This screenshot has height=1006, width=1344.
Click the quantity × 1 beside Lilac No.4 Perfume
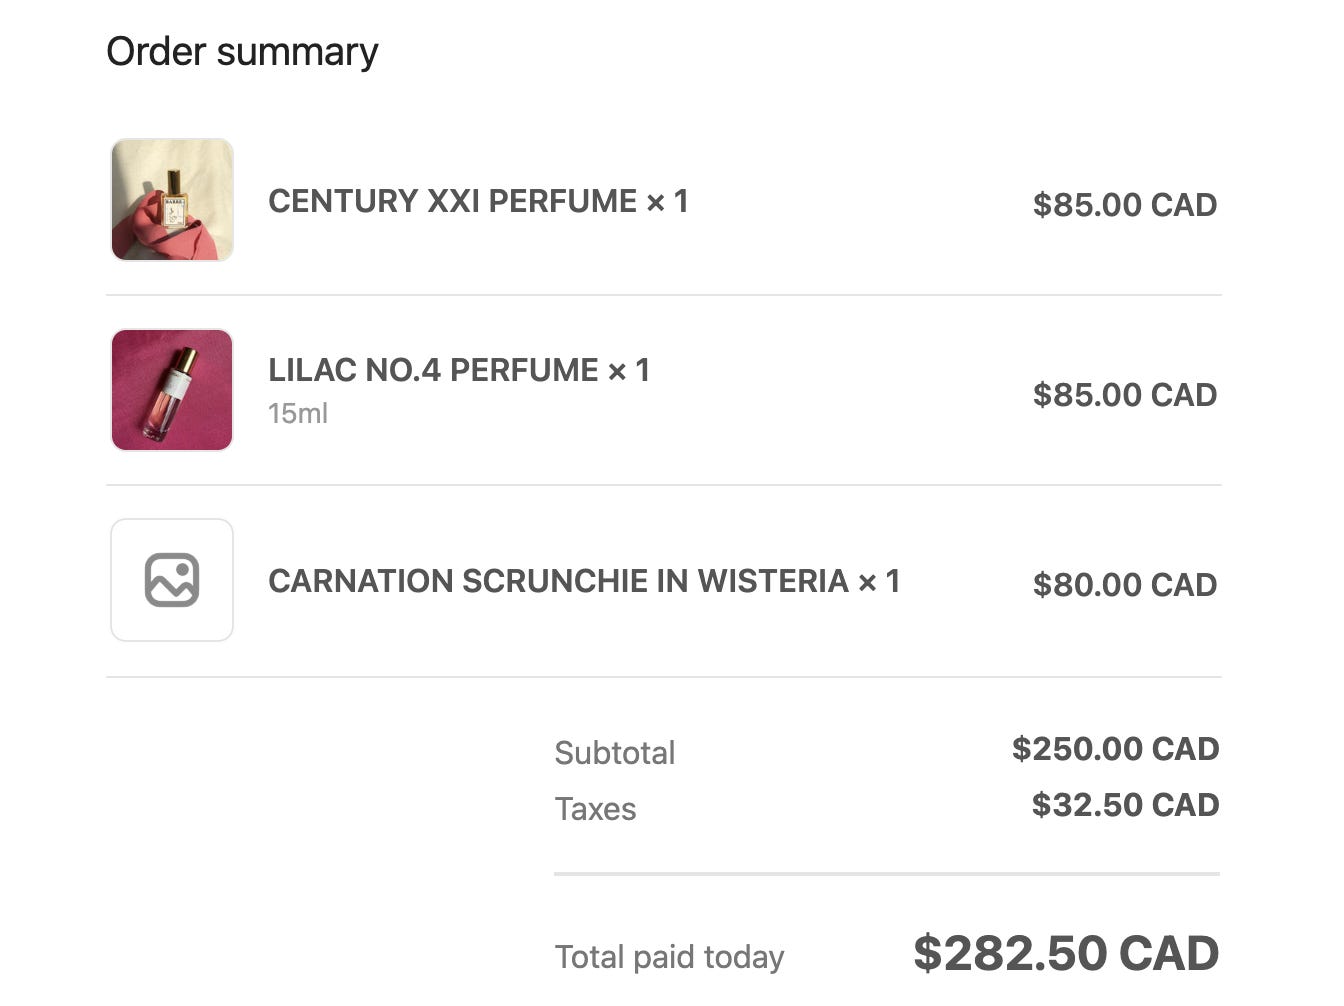click(629, 370)
